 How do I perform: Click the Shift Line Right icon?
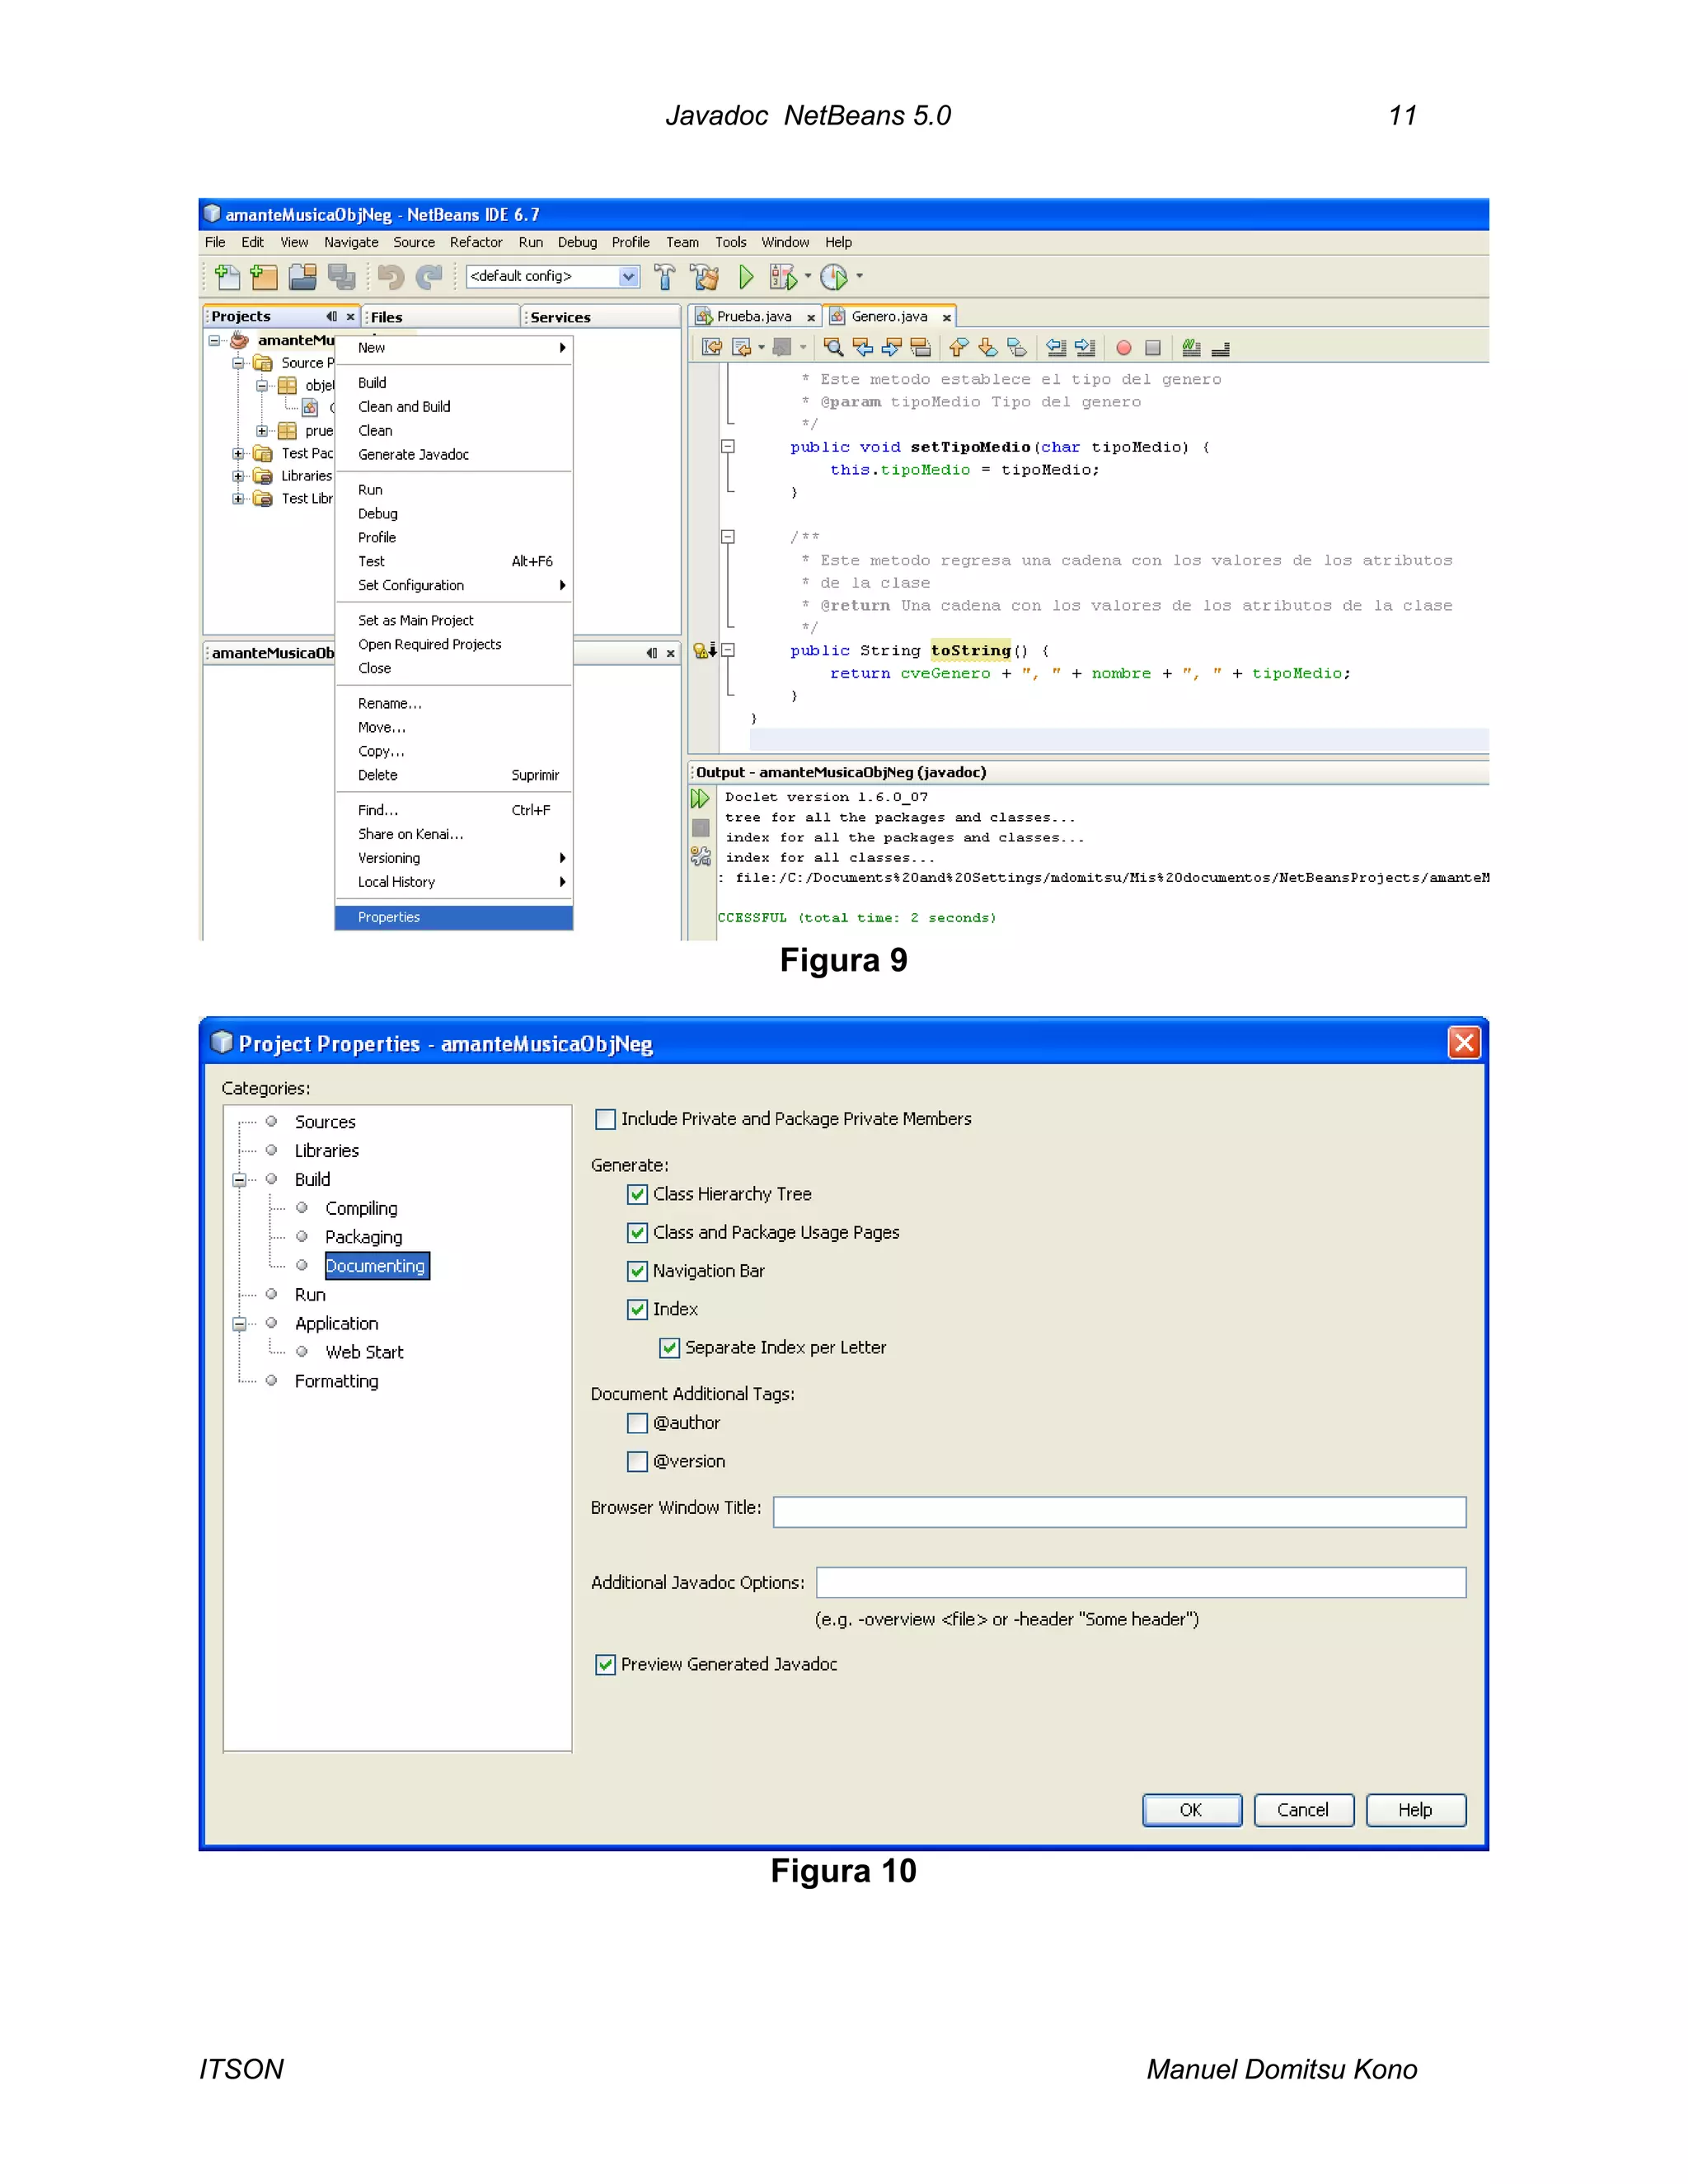pos(1085,348)
